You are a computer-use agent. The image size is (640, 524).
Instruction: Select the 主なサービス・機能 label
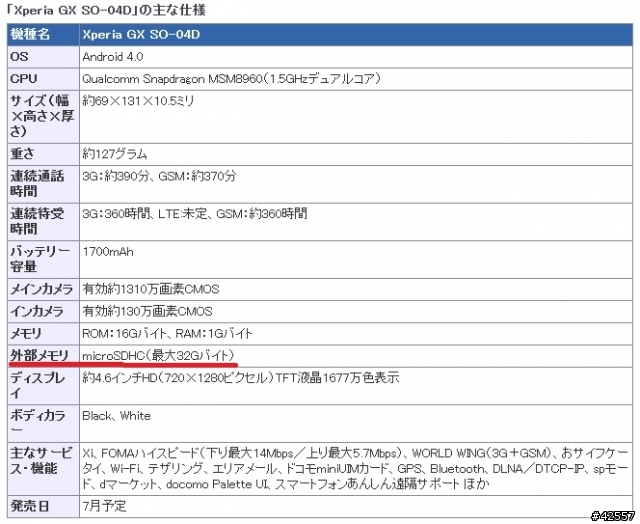click(41, 461)
